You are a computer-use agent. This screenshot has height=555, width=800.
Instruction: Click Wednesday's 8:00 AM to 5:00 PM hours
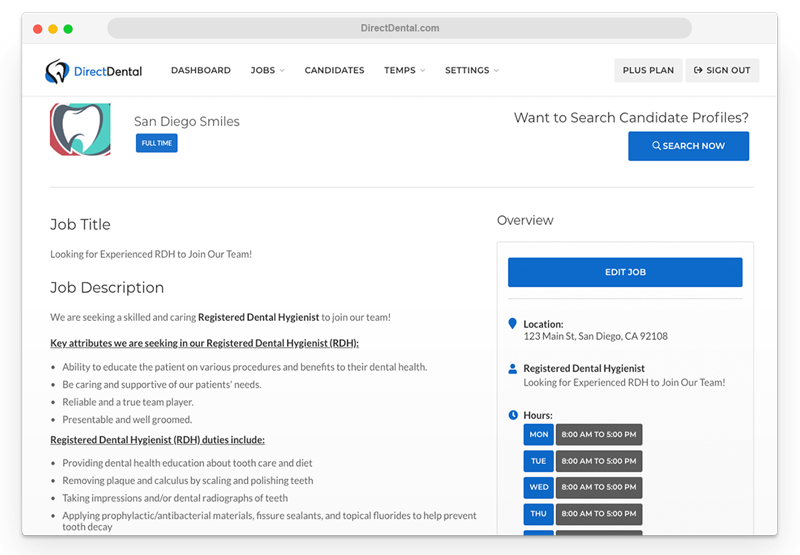point(599,487)
